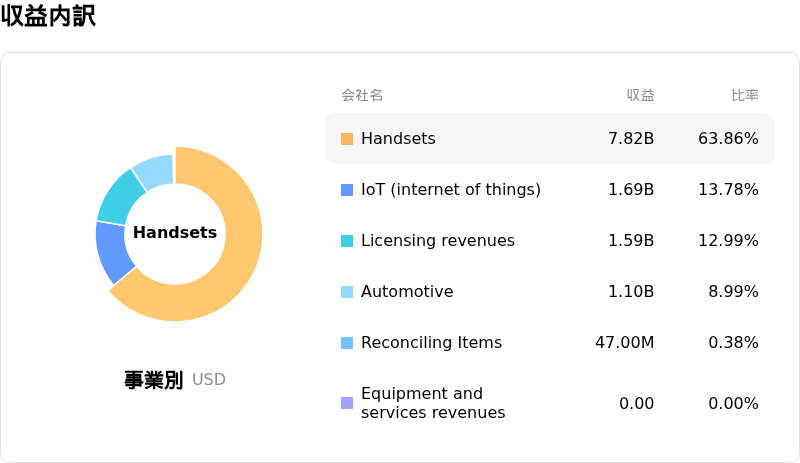Click the light blue Automotive swatch
The height and width of the screenshot is (463, 800).
347,292
